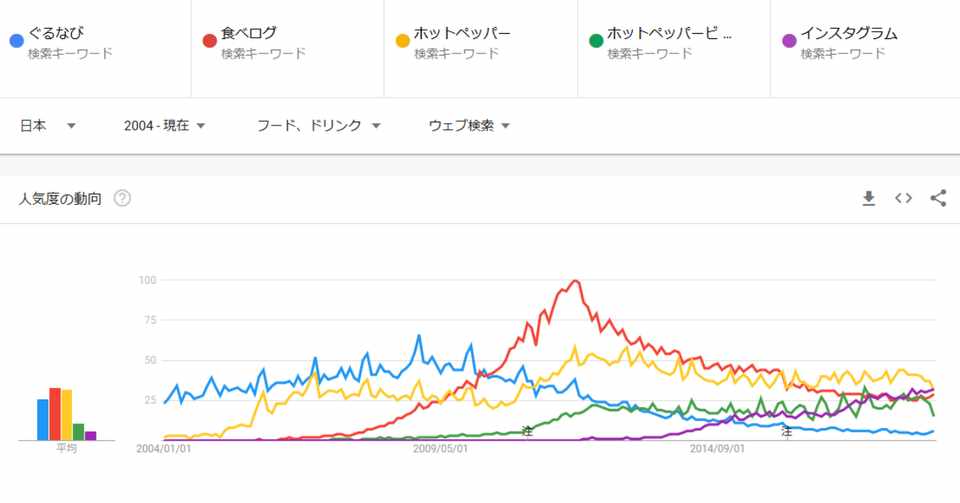The width and height of the screenshot is (960, 503).
Task: Click the first 注 note marker on chart
Action: click(527, 431)
